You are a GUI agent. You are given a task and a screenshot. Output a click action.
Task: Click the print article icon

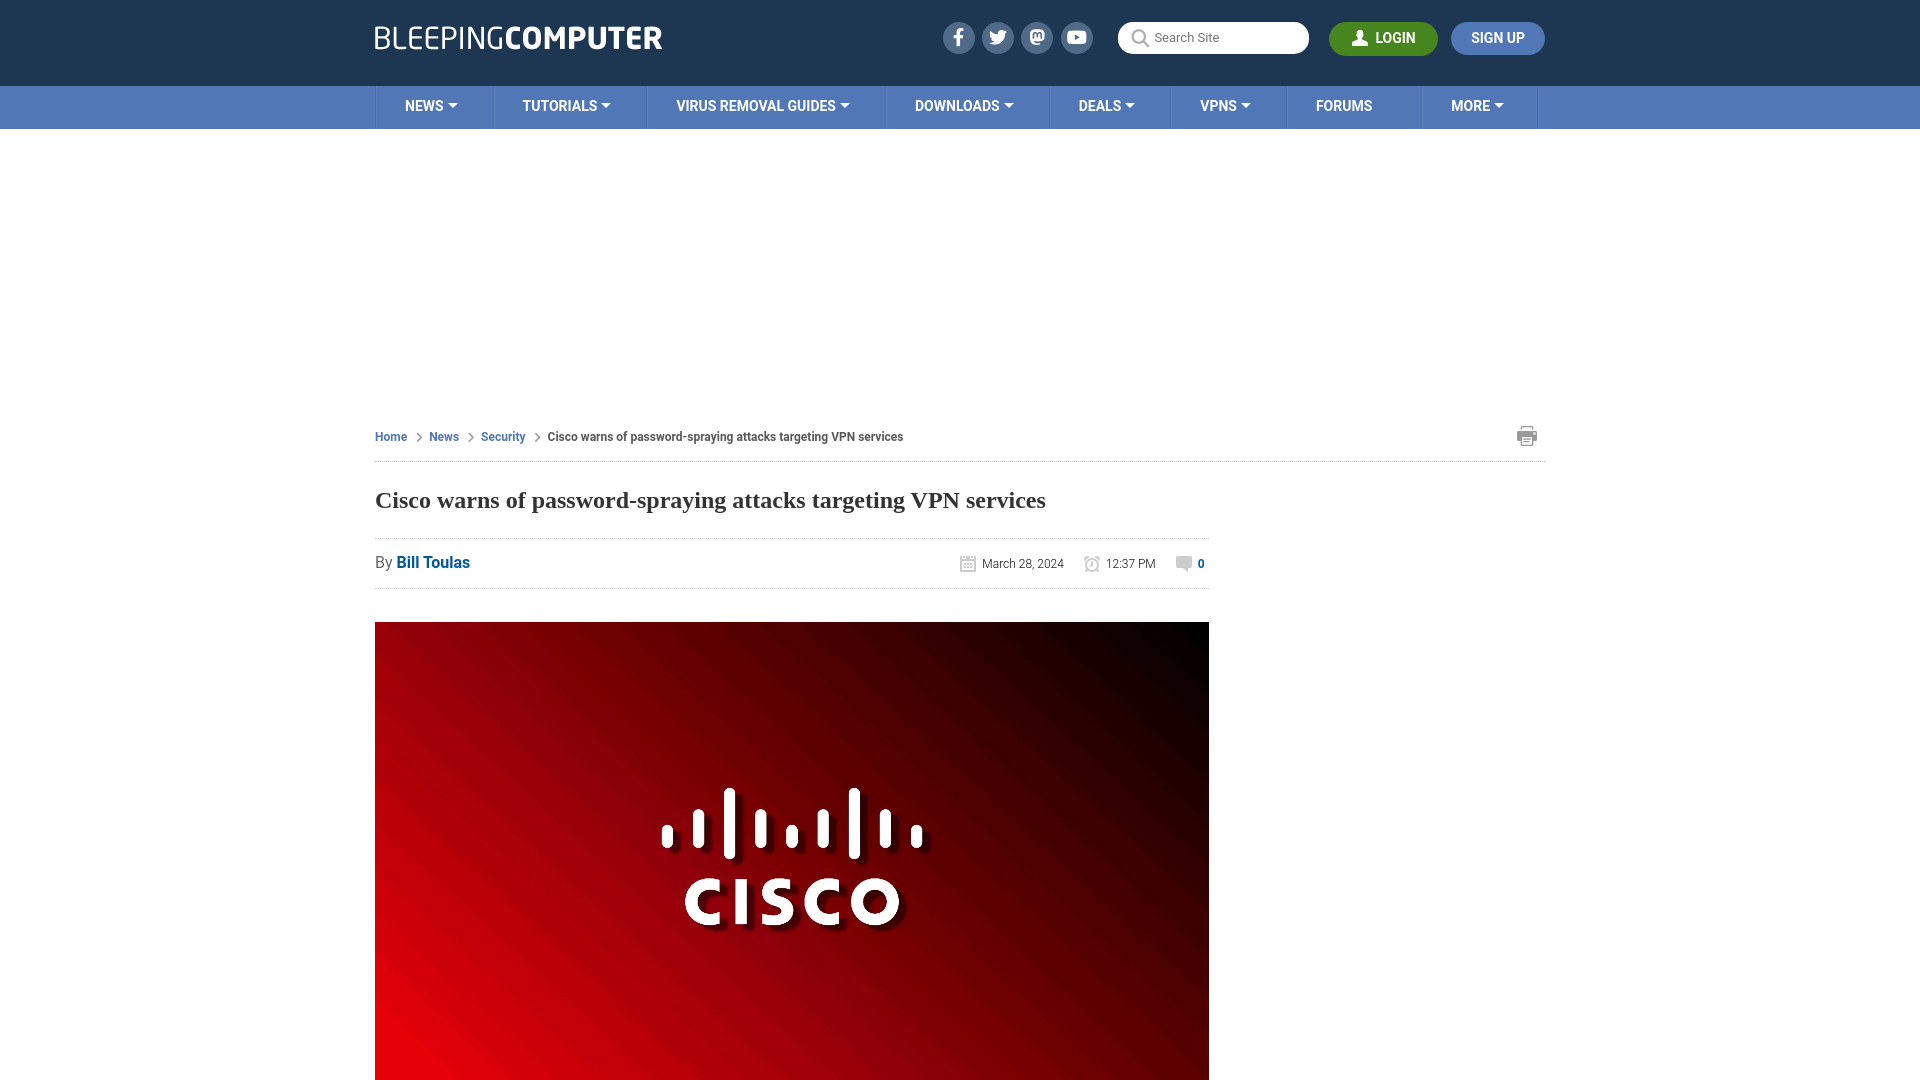[1527, 435]
